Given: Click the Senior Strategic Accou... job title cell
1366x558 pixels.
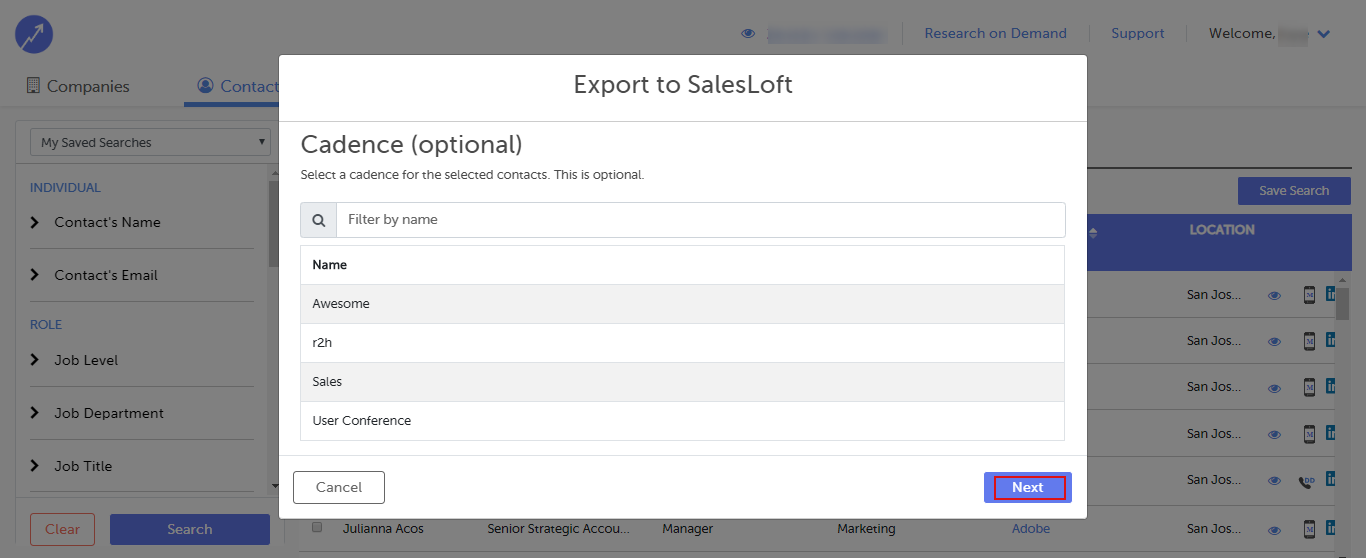Looking at the screenshot, I should tap(558, 528).
